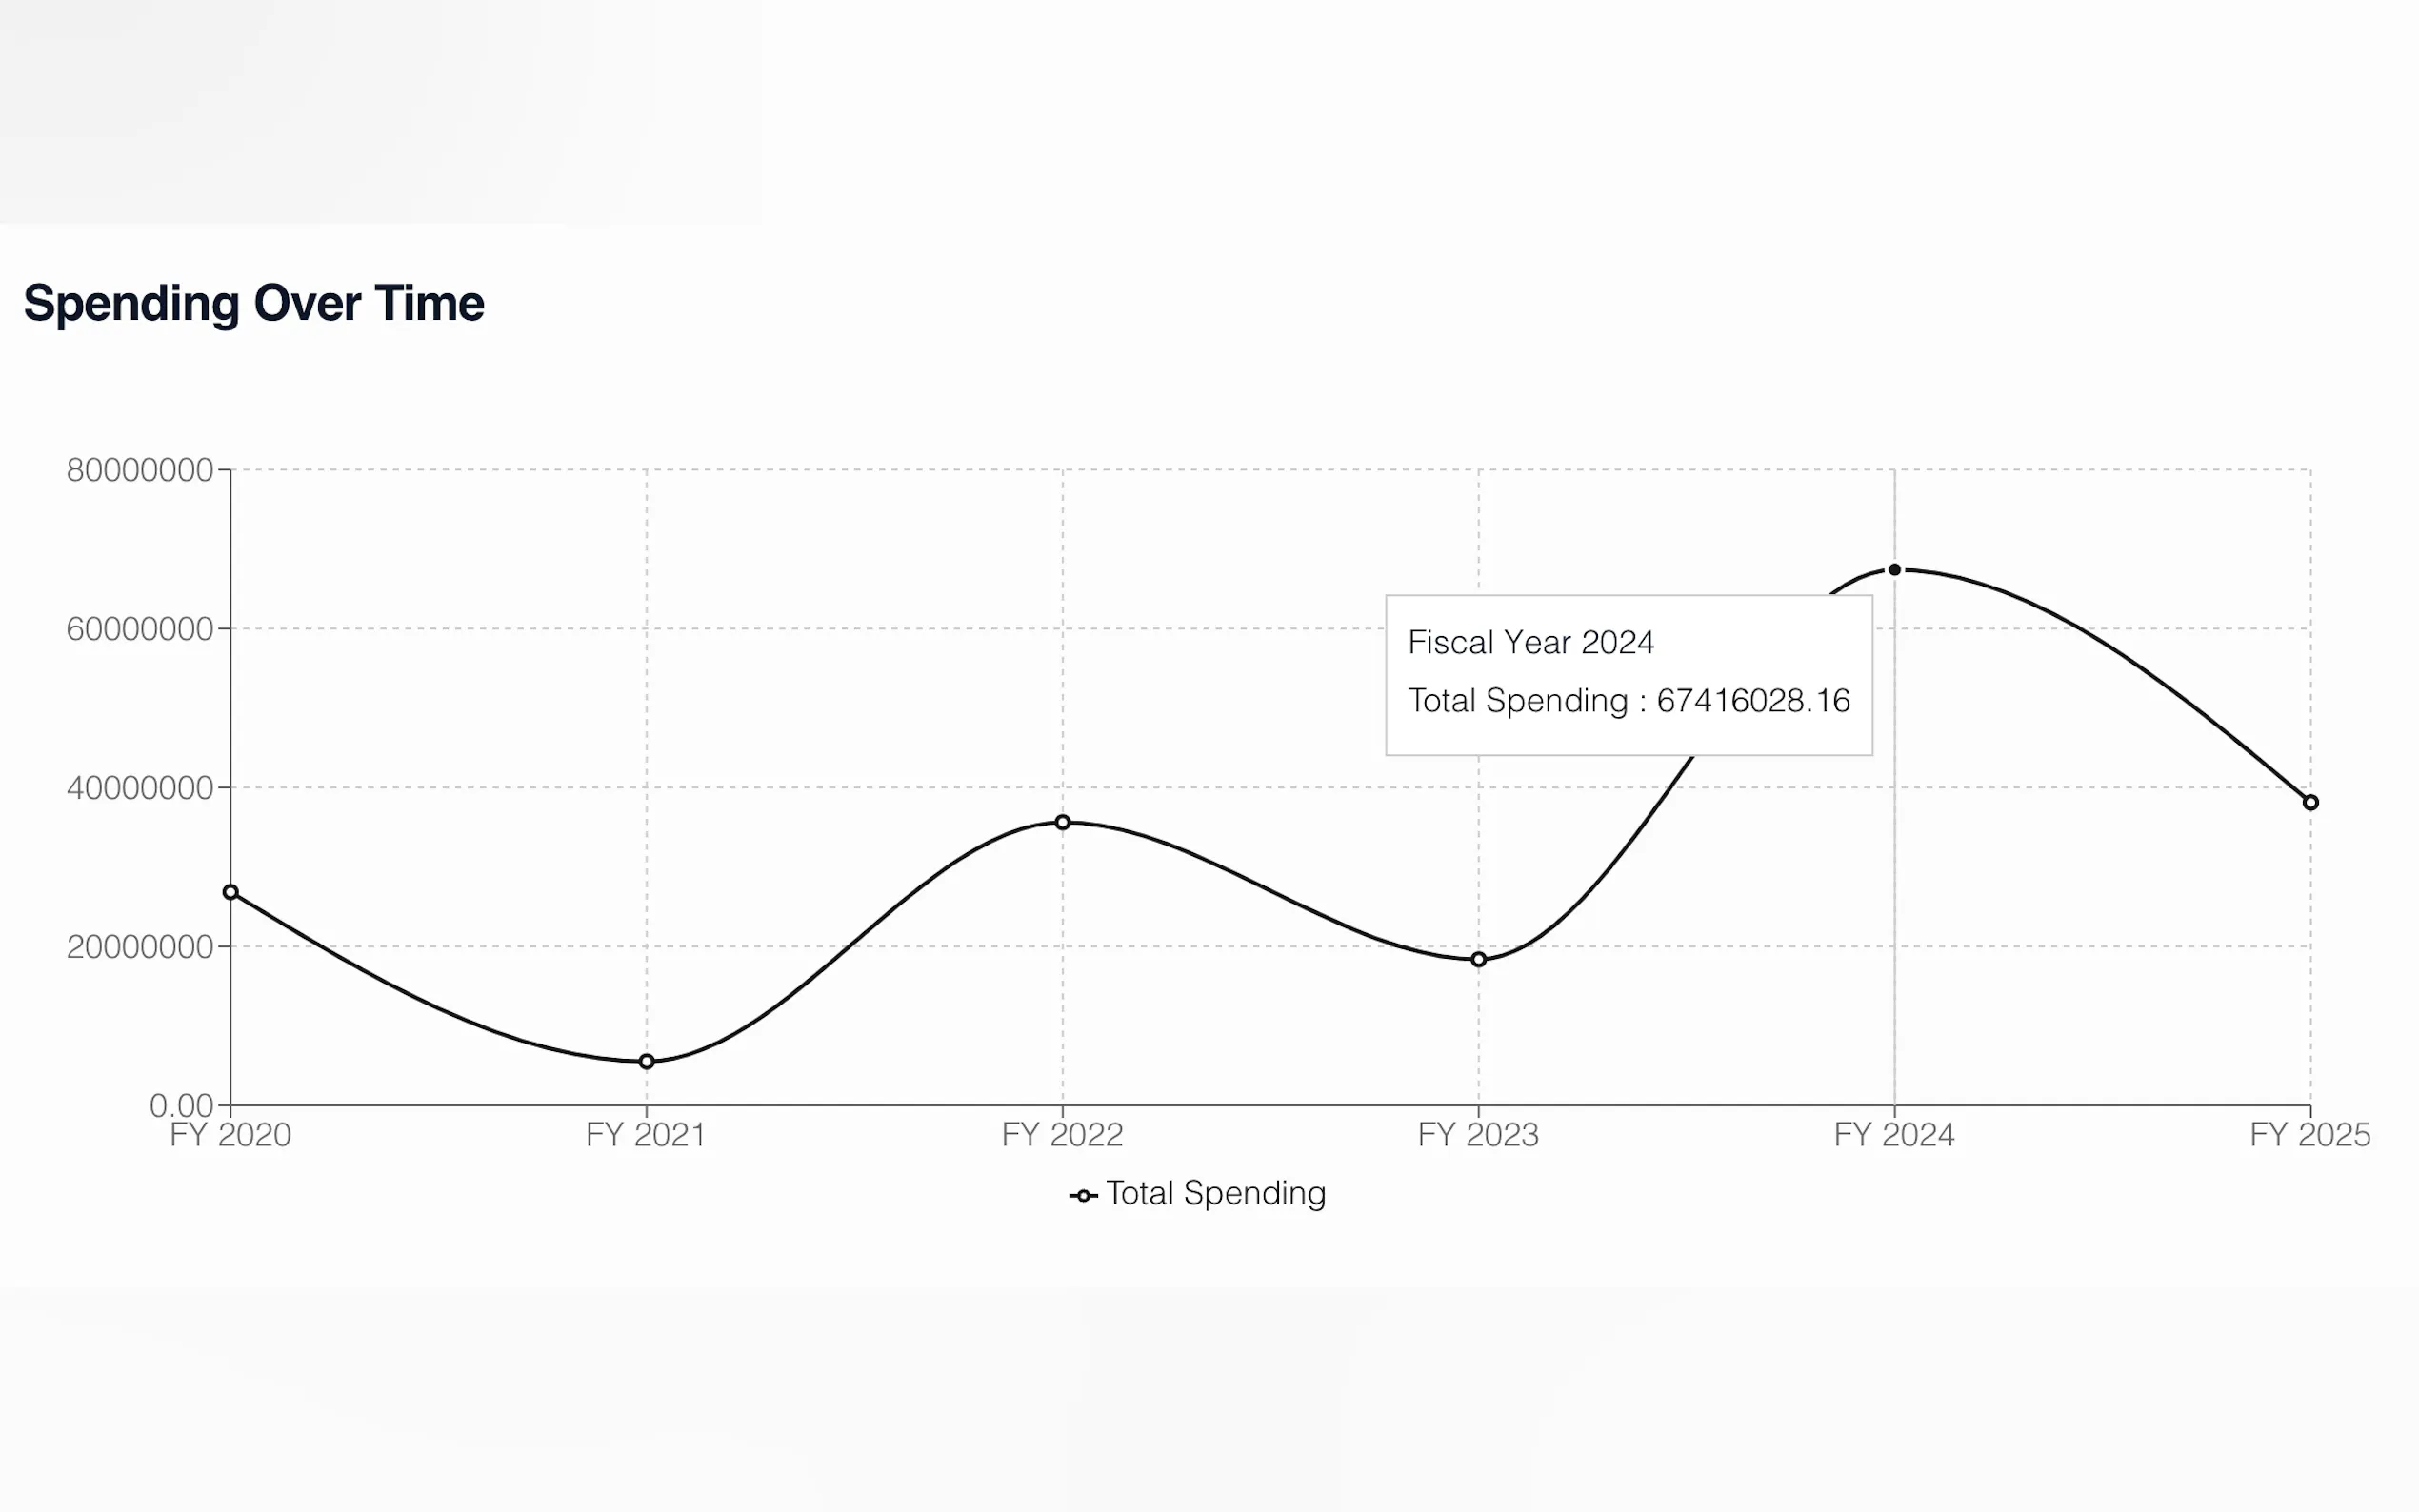Screen dimensions: 2419x1512
Task: Select the 40000000 y-axis tick label
Action: tap(140, 788)
